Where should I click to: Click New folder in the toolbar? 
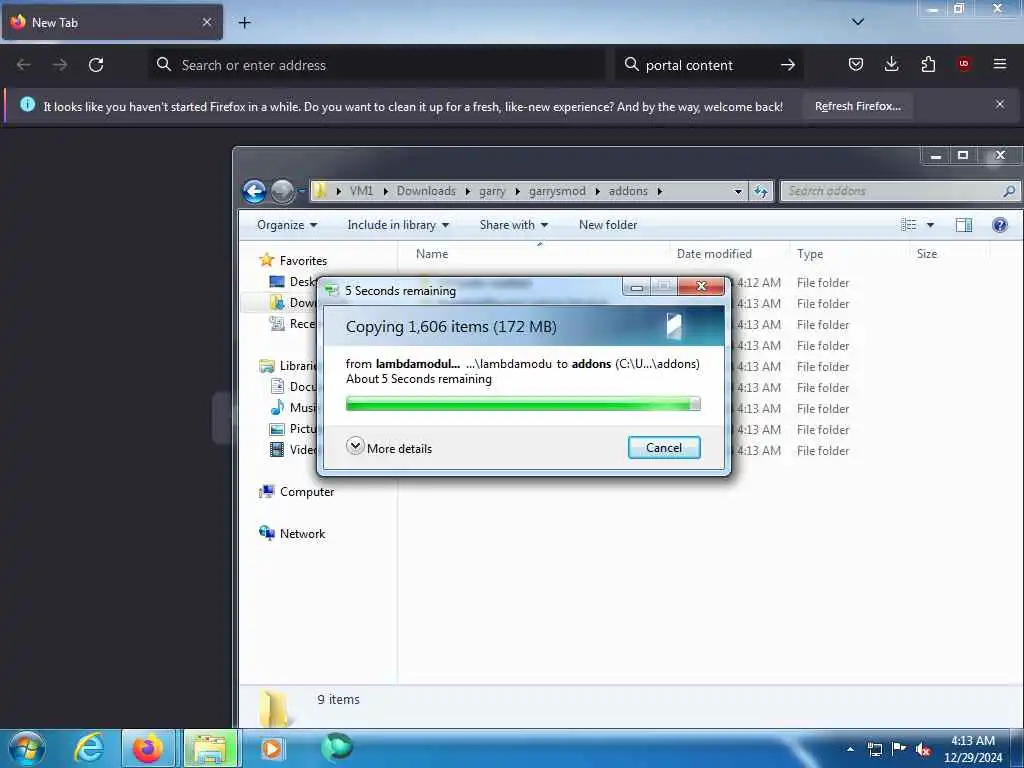click(607, 225)
